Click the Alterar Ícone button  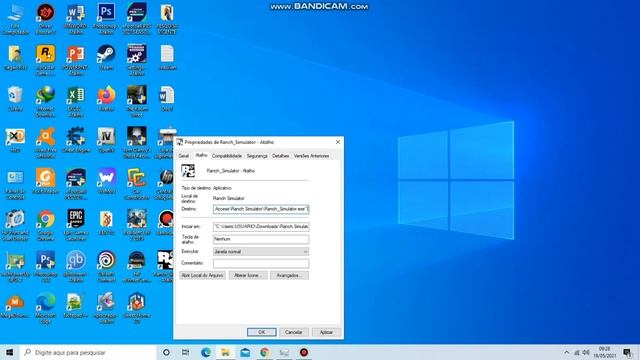click(248, 276)
